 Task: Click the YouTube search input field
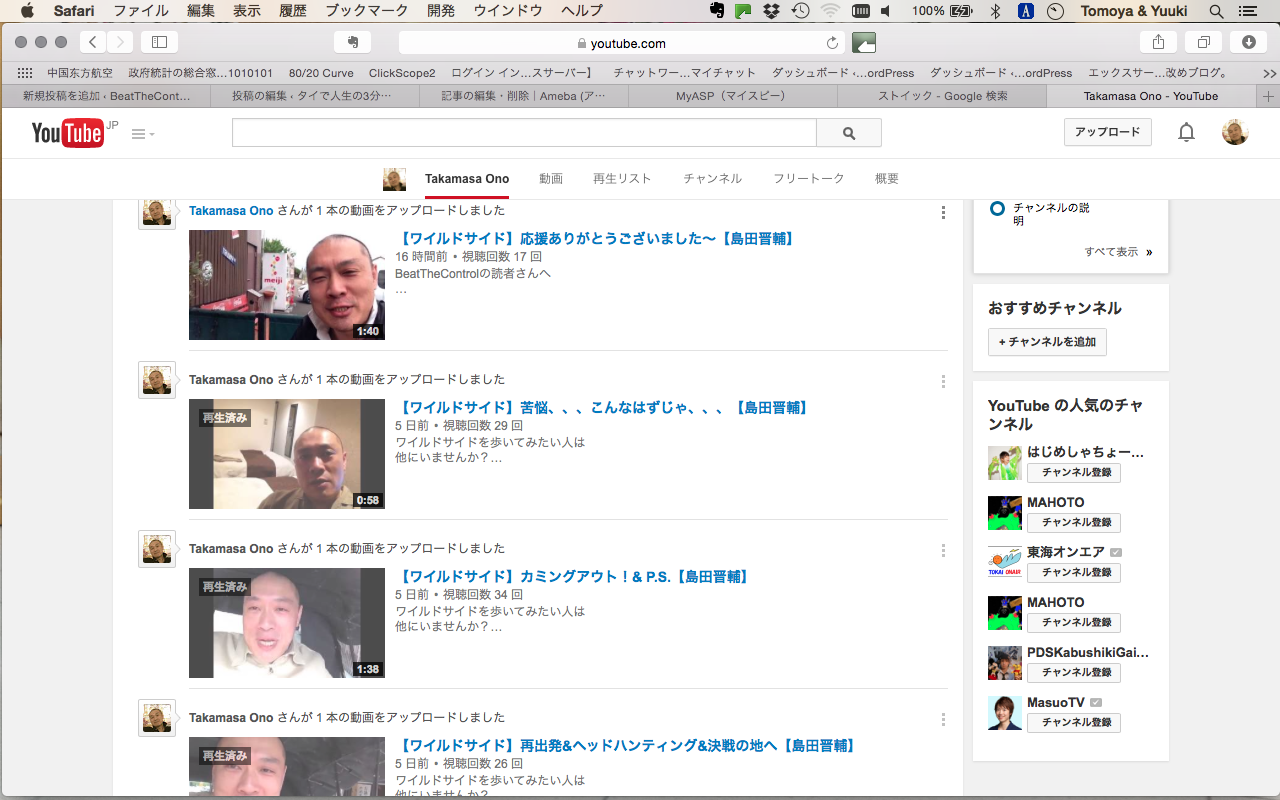(x=524, y=133)
